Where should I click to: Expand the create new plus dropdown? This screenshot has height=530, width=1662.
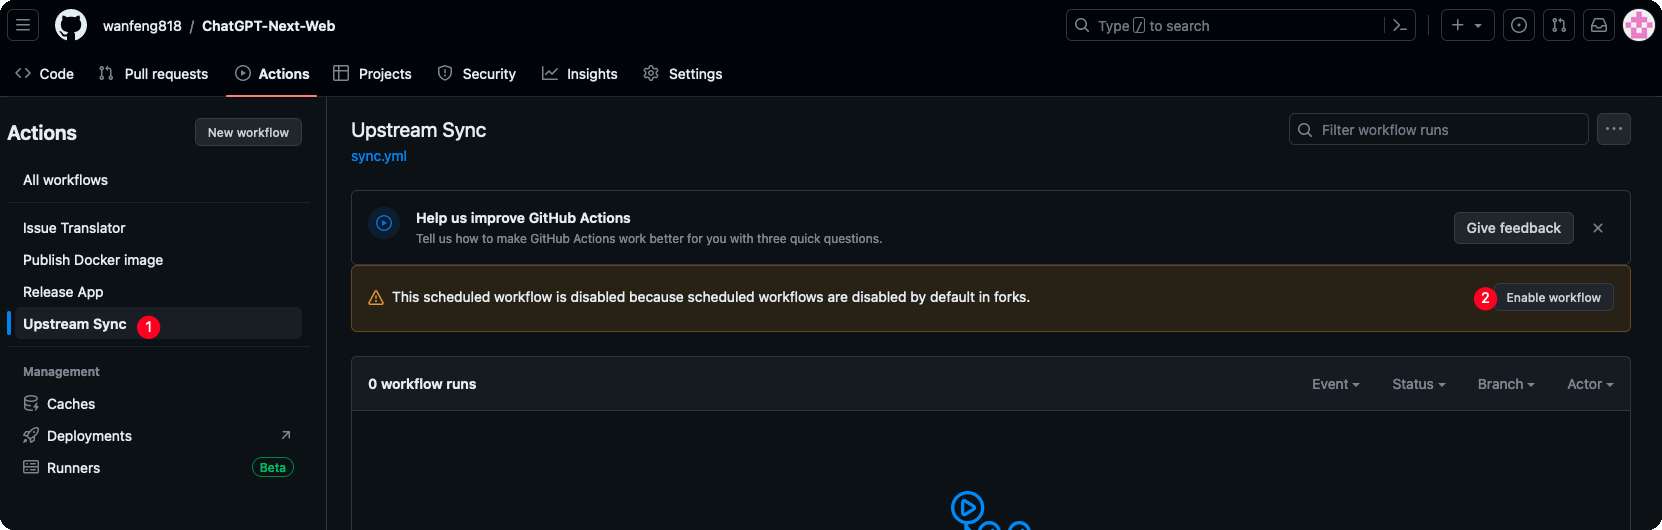1467,25
